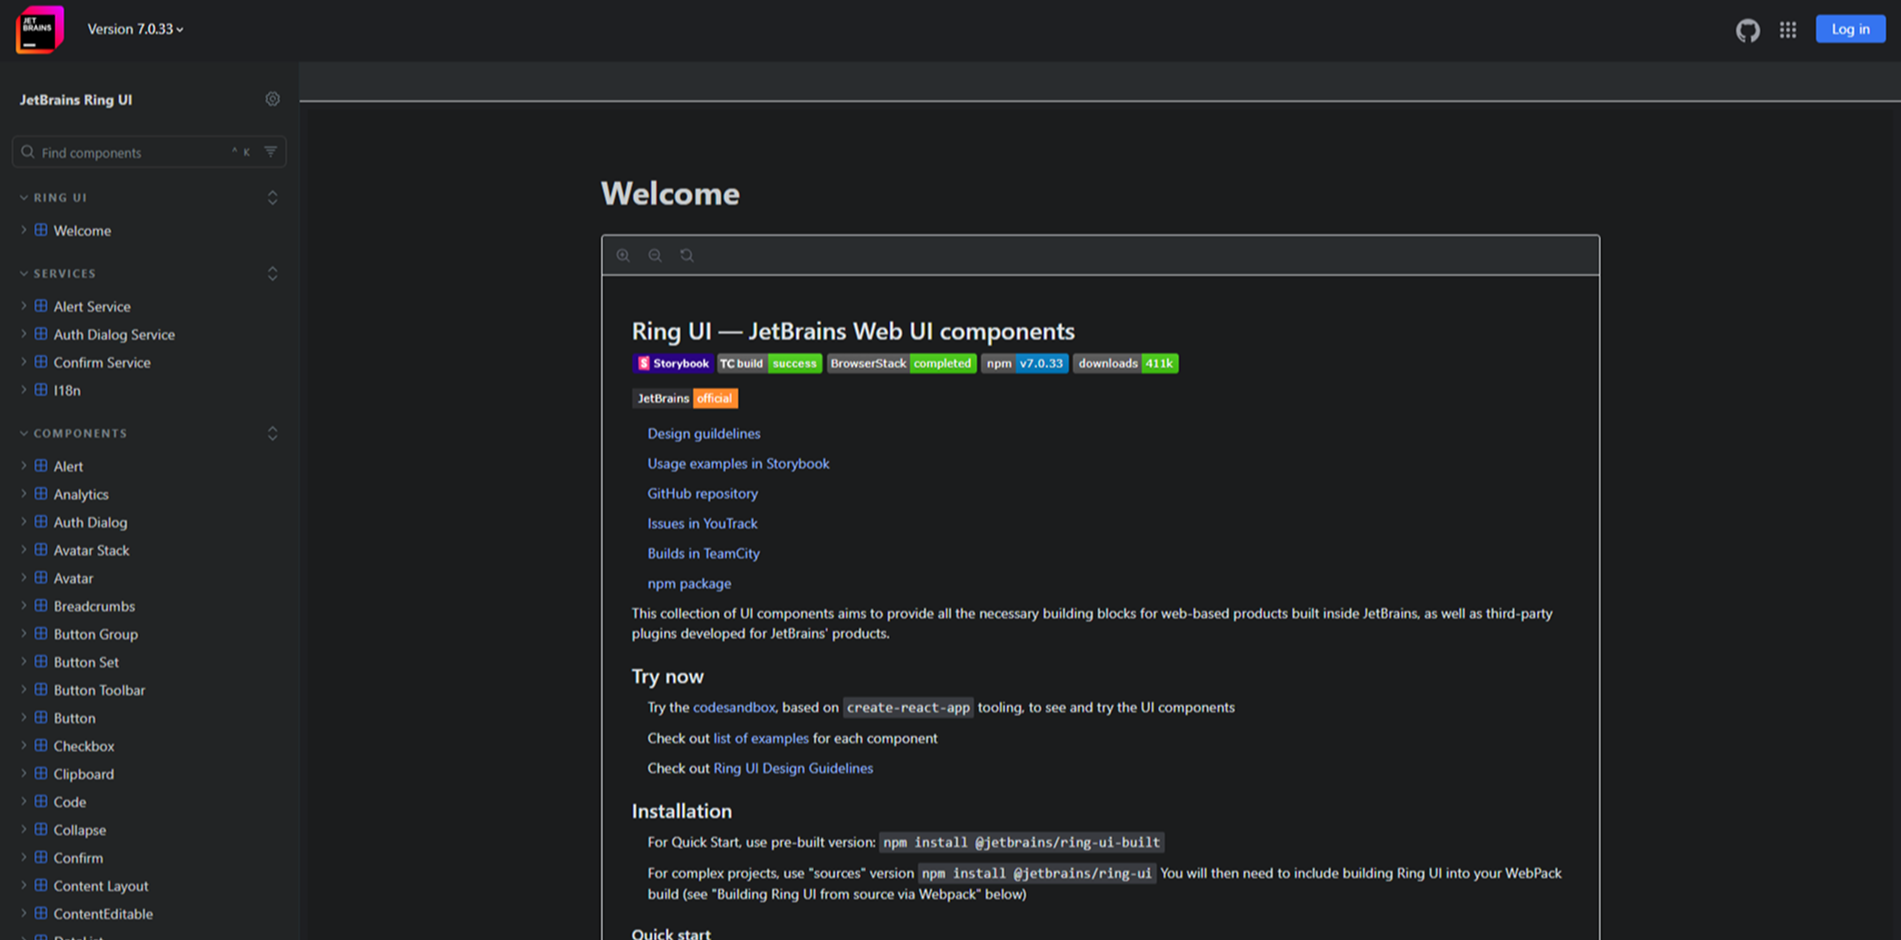Open Usage examples in Storybook link
This screenshot has width=1901, height=940.
coord(738,463)
